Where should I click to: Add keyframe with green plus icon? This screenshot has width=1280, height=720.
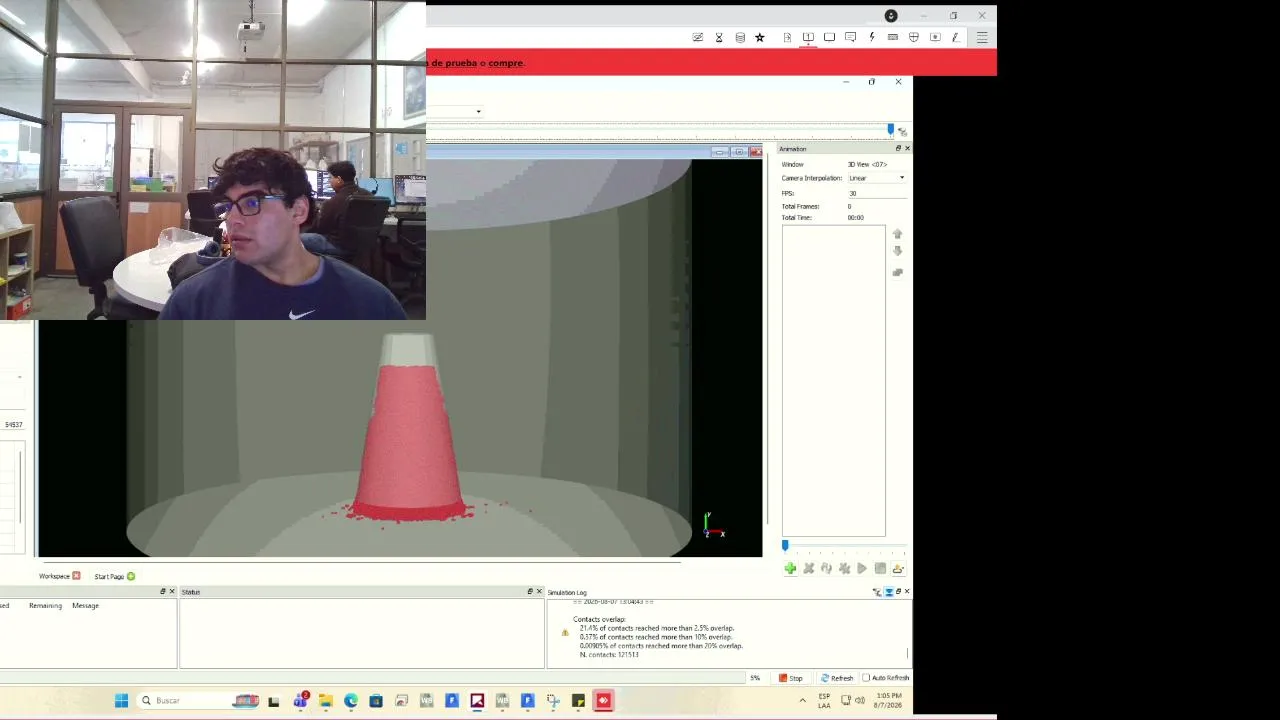[790, 568]
